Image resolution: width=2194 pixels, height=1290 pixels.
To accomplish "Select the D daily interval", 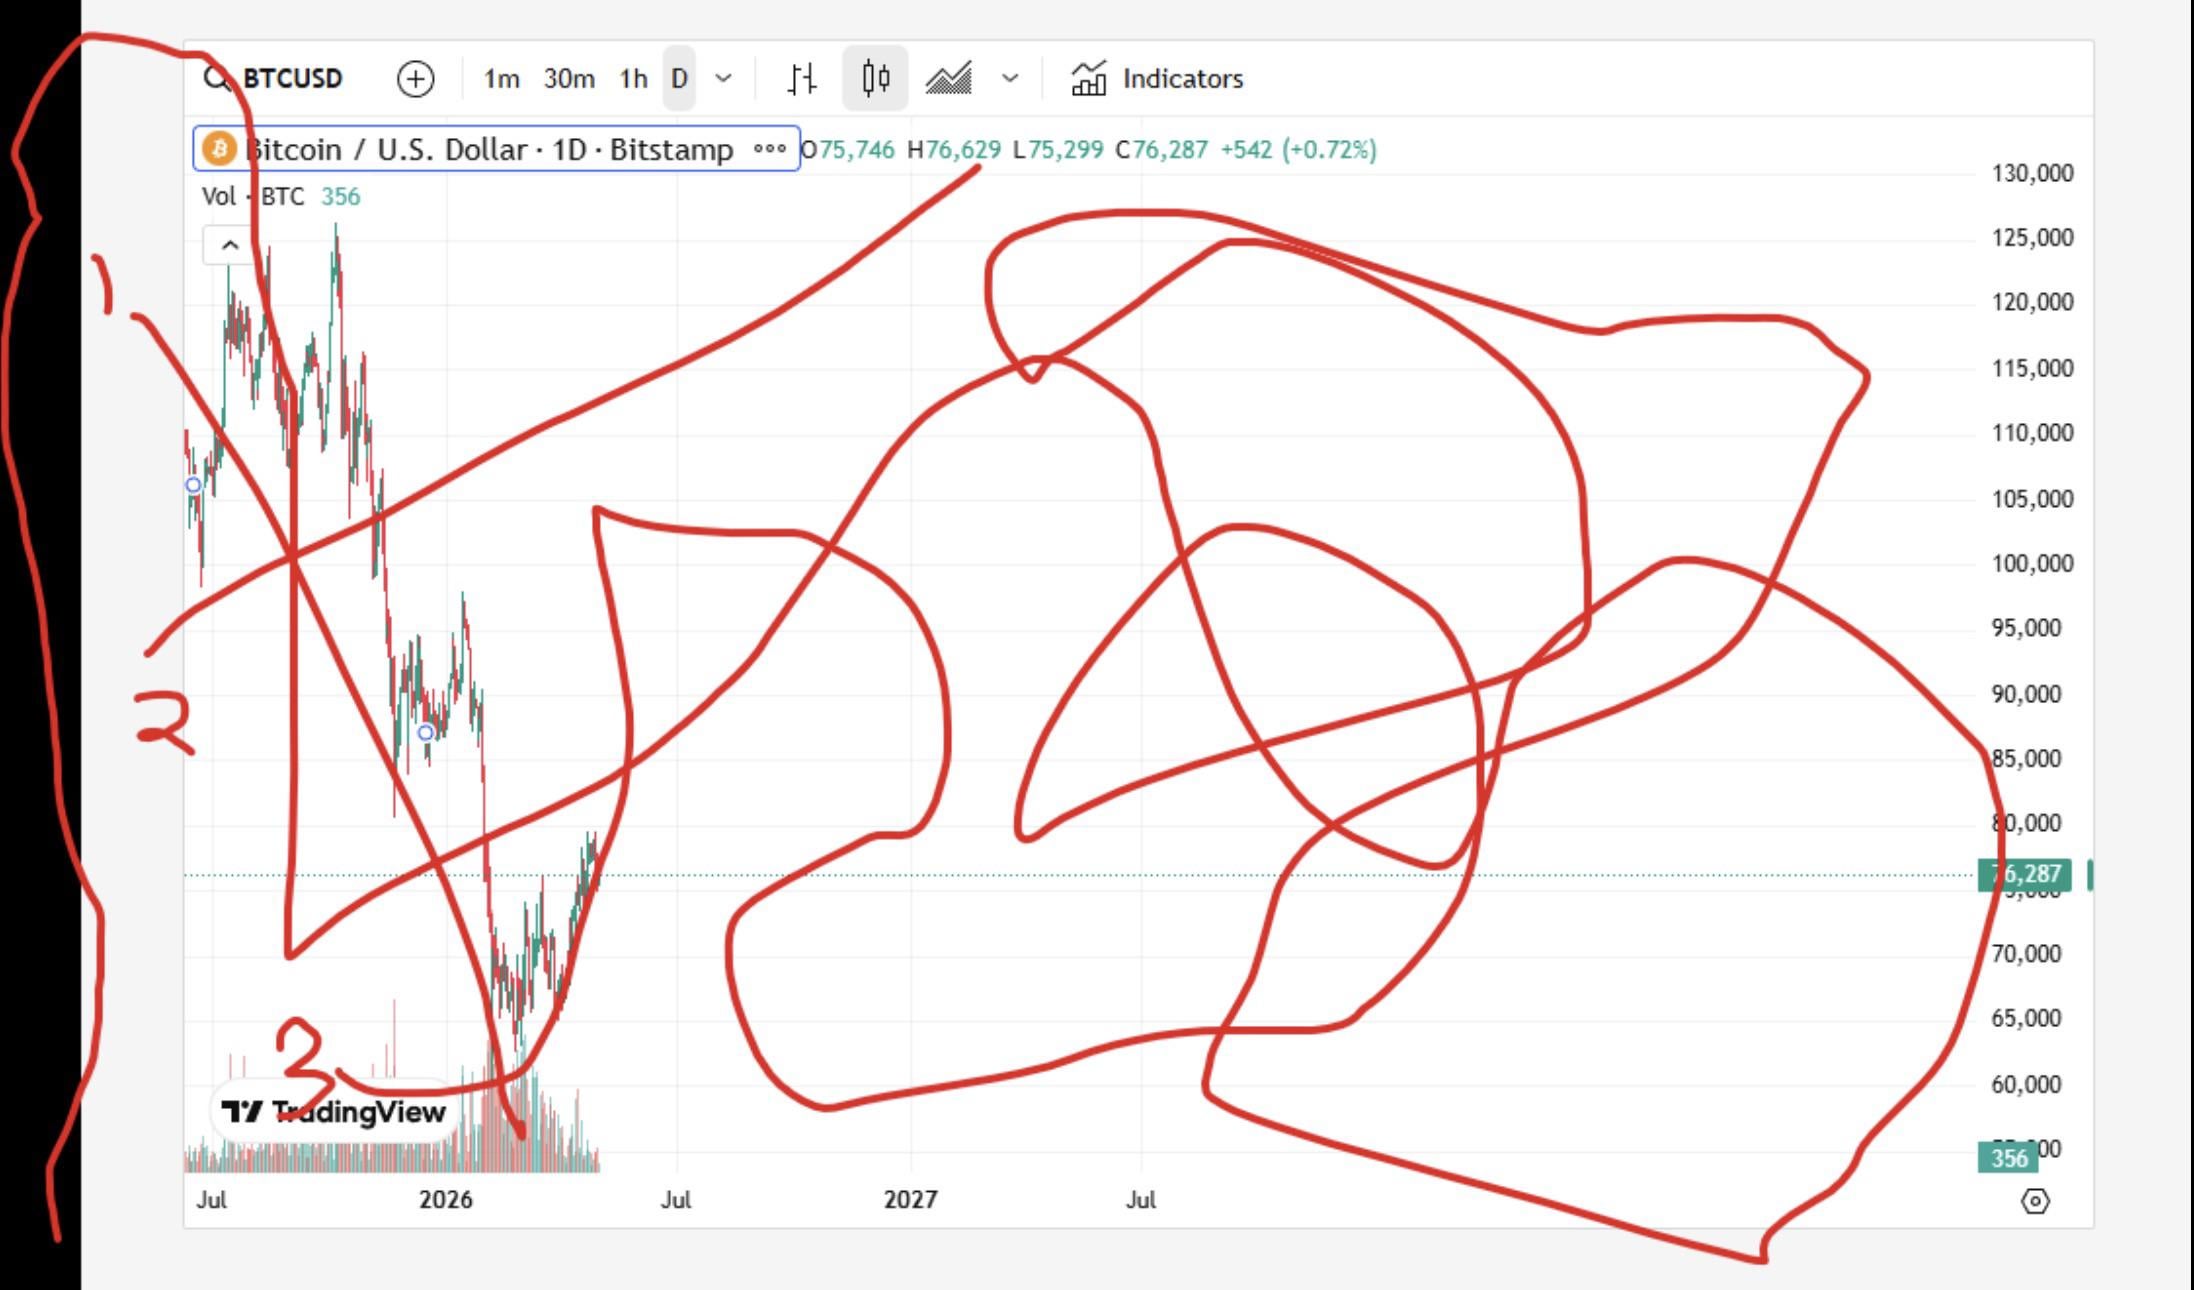I will 679,78.
